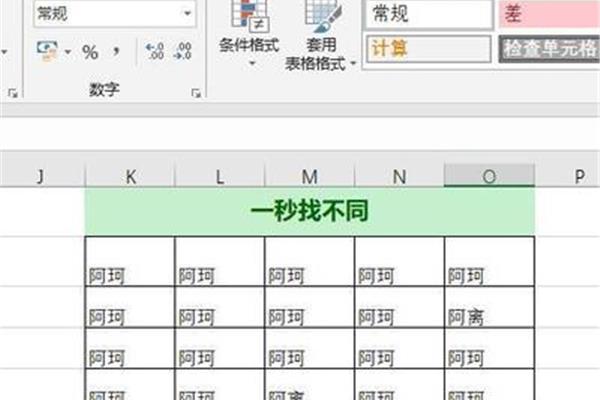This screenshot has width=600, height=400.
Task: Open Format as Table gallery
Action: coord(321,35)
